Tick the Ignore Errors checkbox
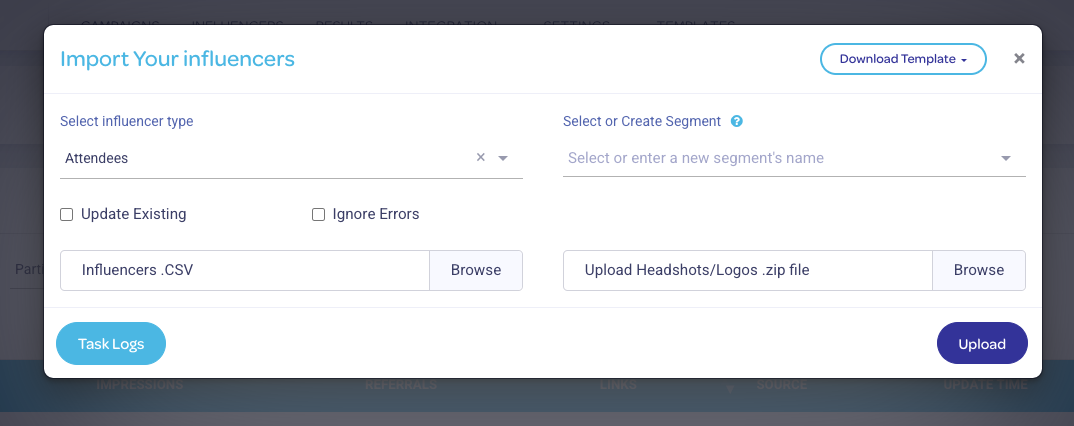The width and height of the screenshot is (1074, 426). (319, 214)
